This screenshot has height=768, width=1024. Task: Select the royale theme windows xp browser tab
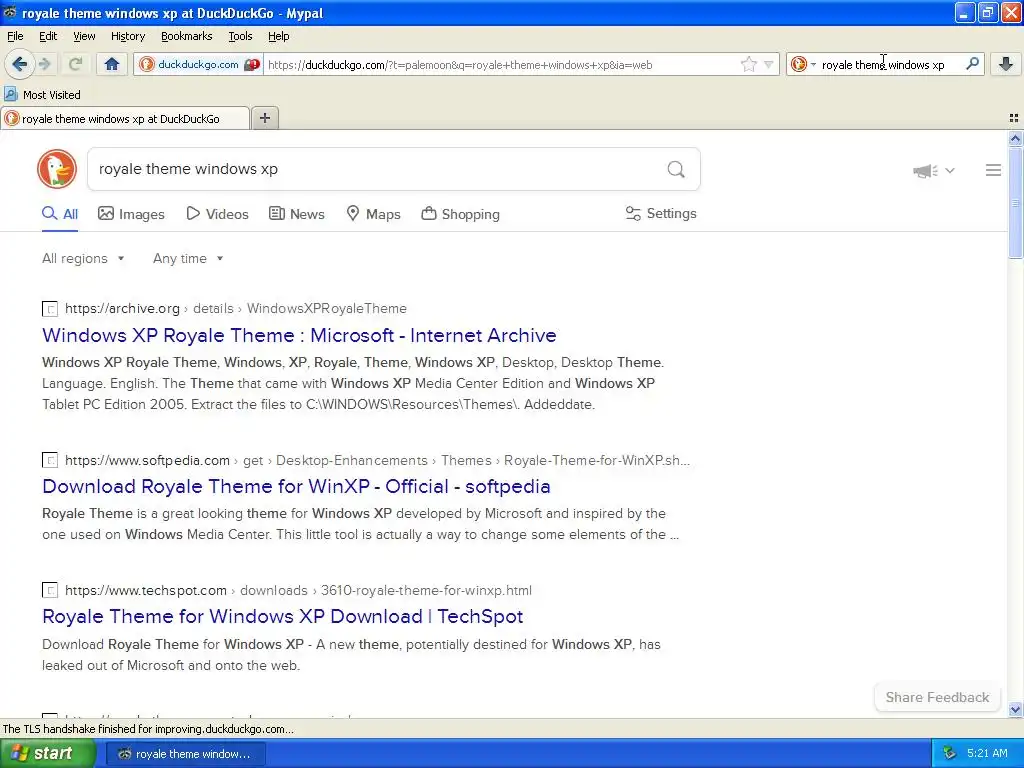point(125,119)
